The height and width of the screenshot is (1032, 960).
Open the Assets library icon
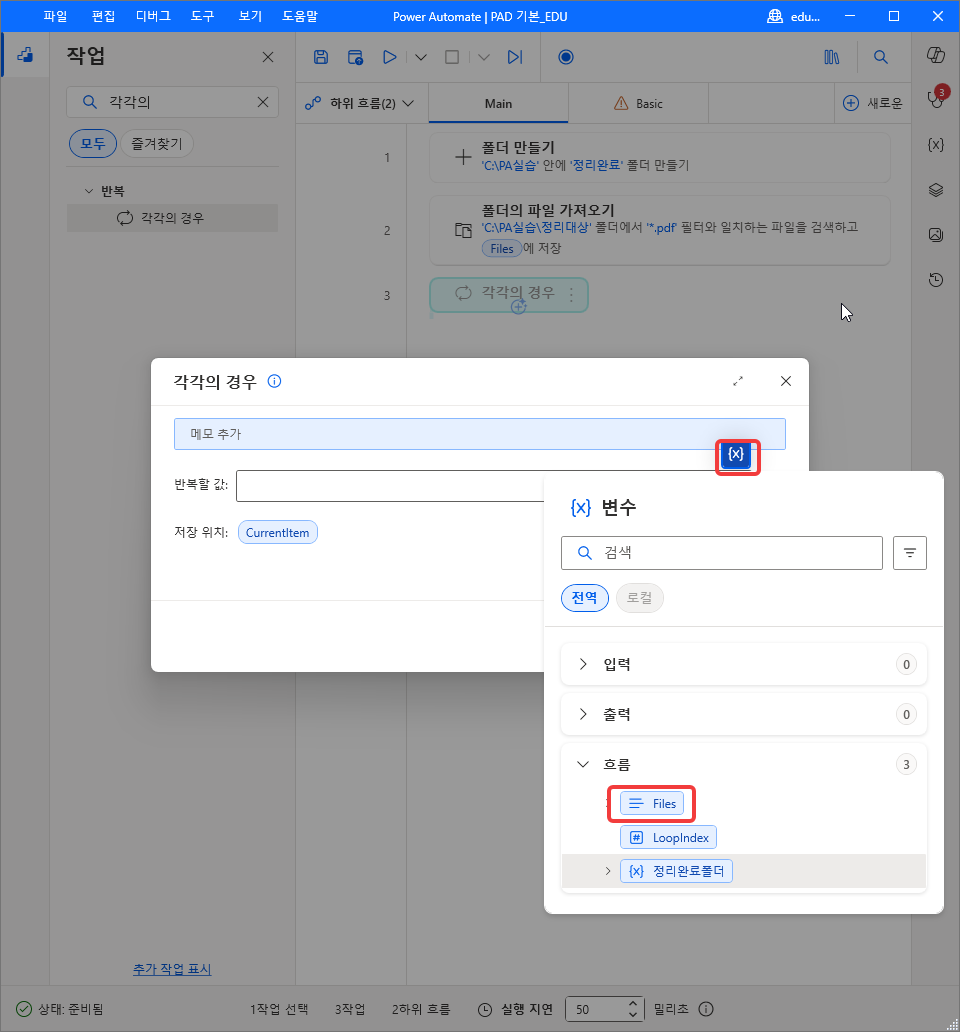pyautogui.click(x=832, y=57)
